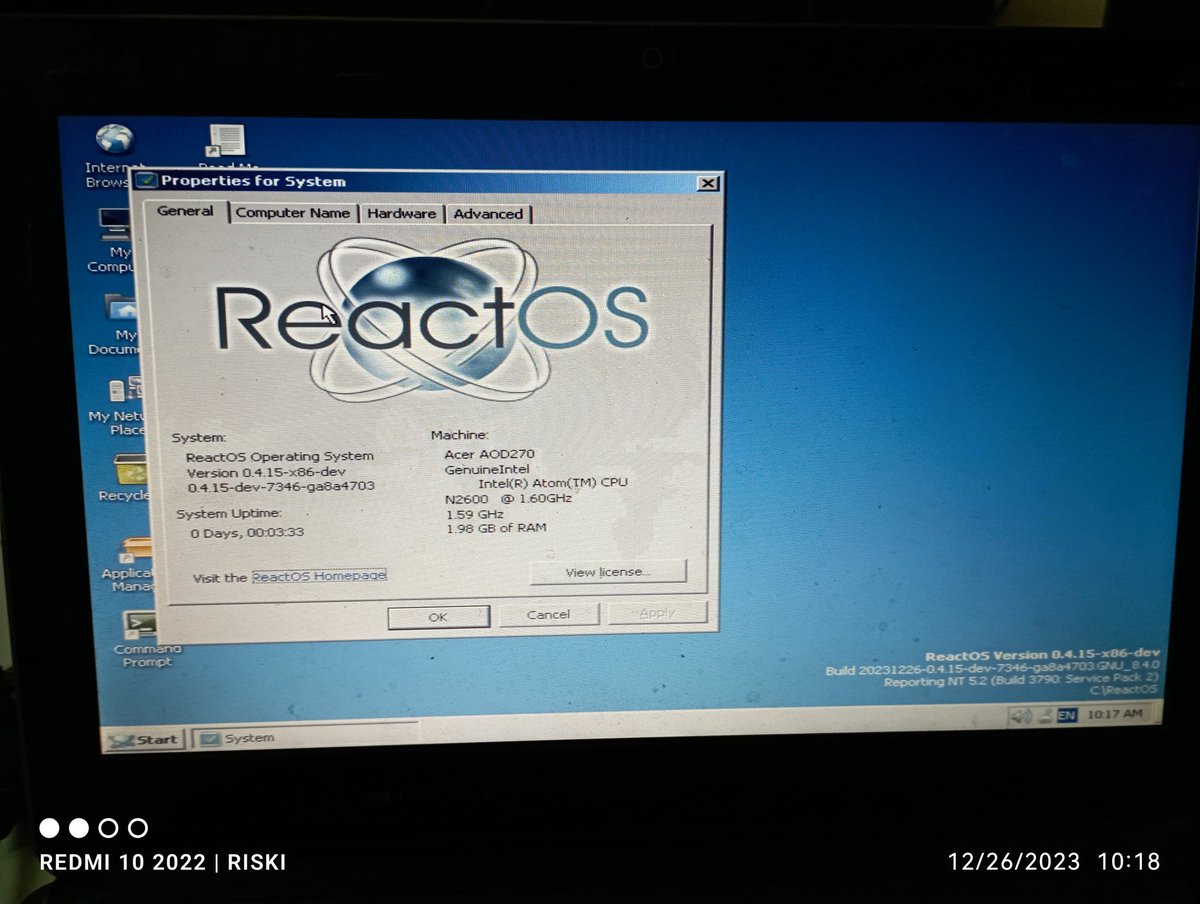This screenshot has height=904, width=1200.
Task: Open the Applications Manager desktop icon
Action: (135, 549)
